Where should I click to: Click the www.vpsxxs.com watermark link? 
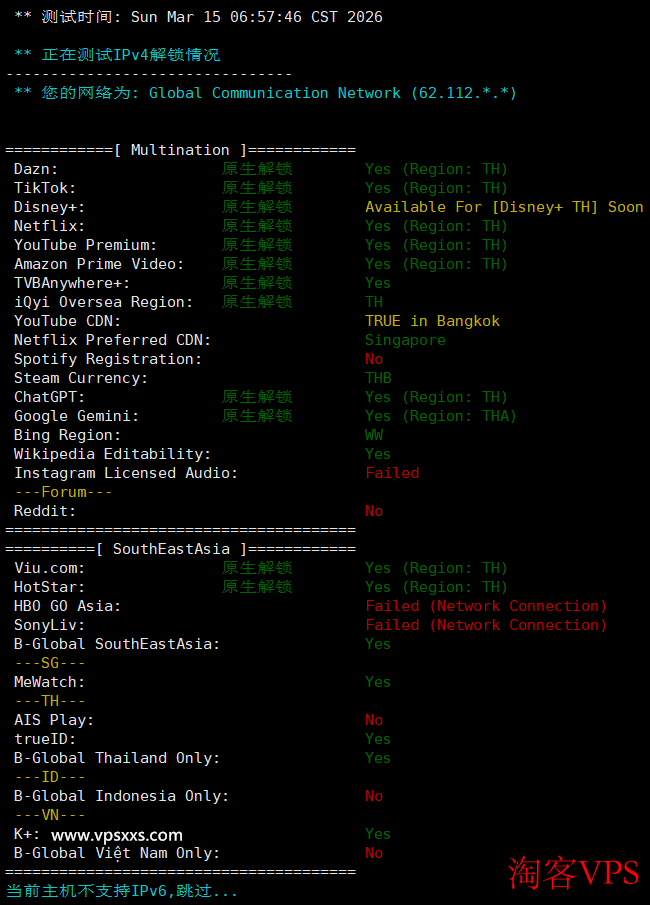pos(117,835)
